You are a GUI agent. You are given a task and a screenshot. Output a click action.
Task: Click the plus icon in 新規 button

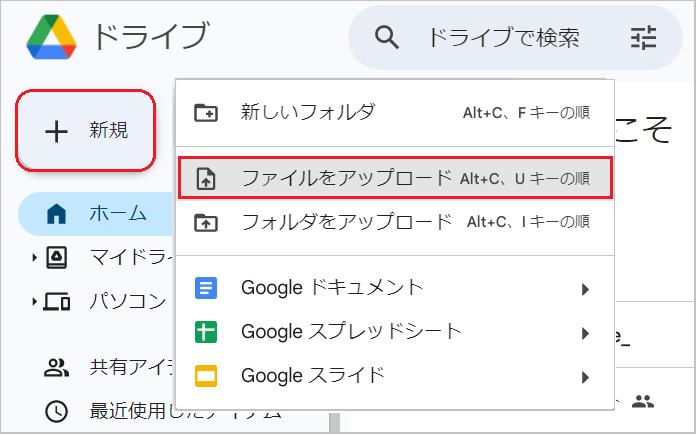[56, 132]
